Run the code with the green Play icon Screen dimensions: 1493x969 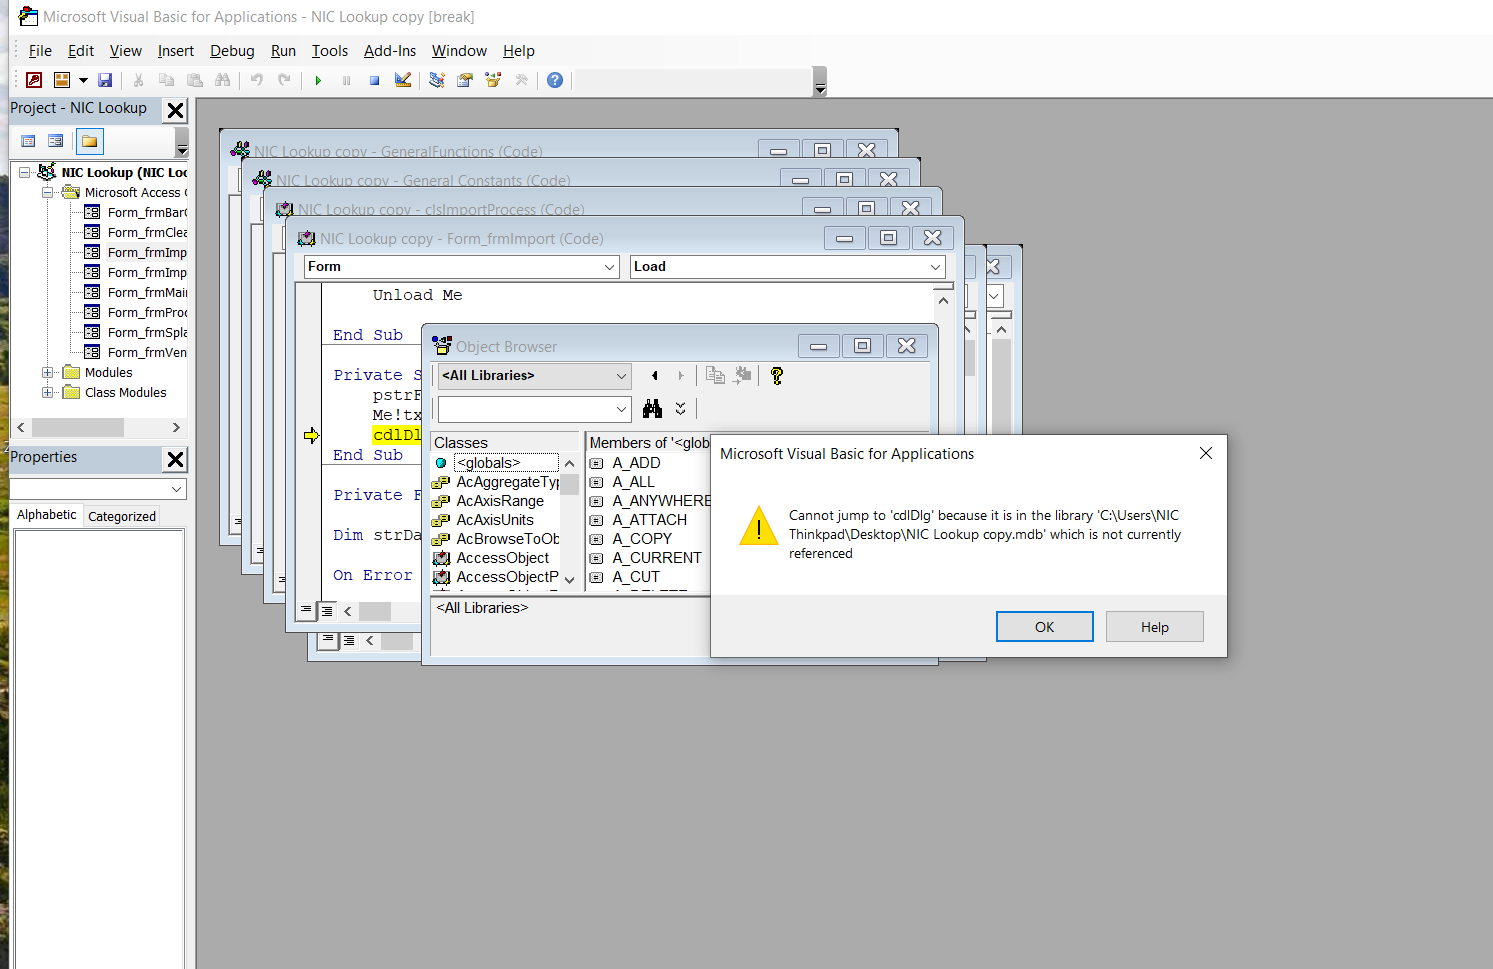tap(318, 80)
